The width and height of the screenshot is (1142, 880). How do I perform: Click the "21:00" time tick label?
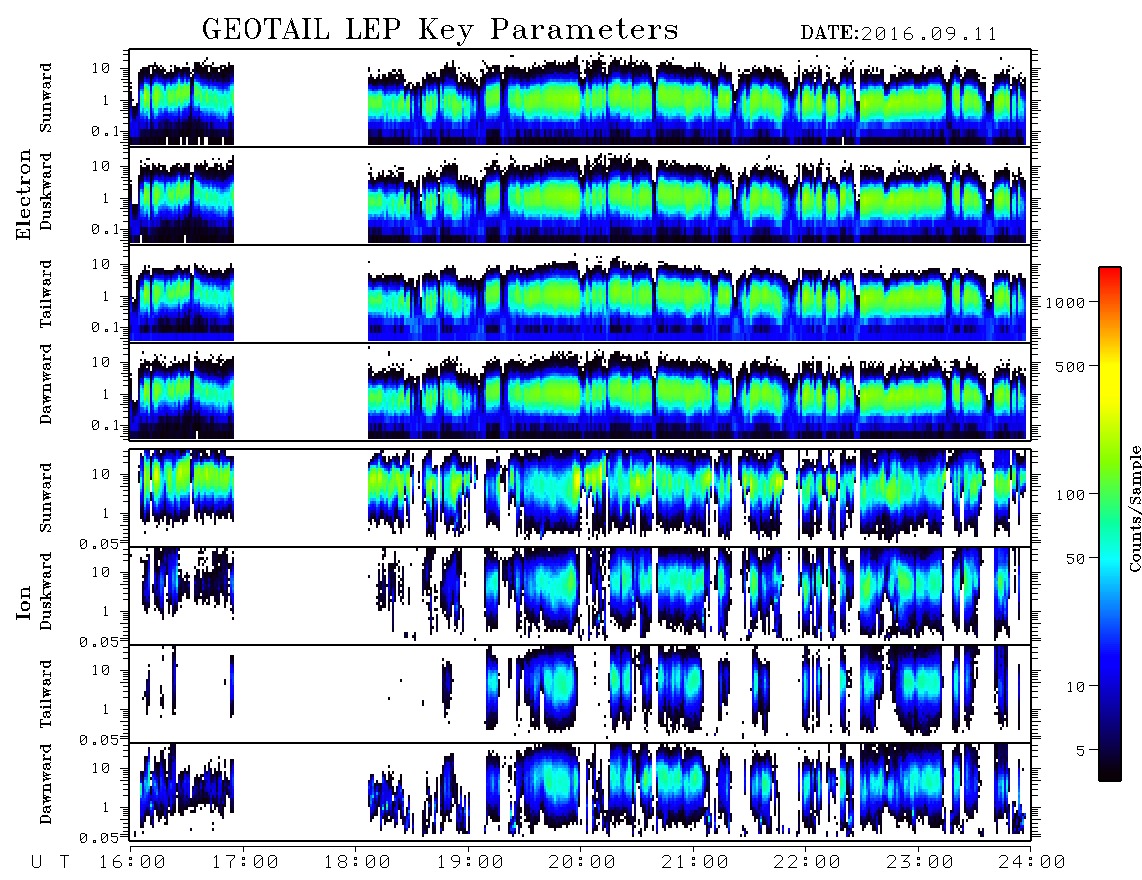pos(695,863)
